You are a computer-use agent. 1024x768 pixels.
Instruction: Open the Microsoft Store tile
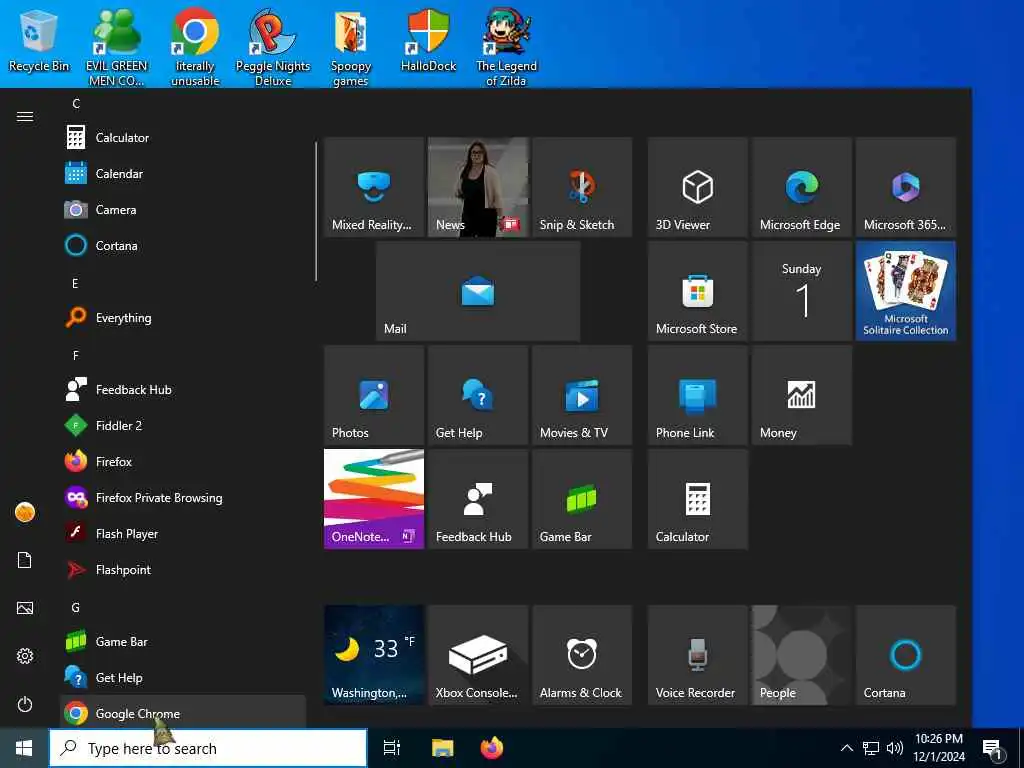click(697, 291)
